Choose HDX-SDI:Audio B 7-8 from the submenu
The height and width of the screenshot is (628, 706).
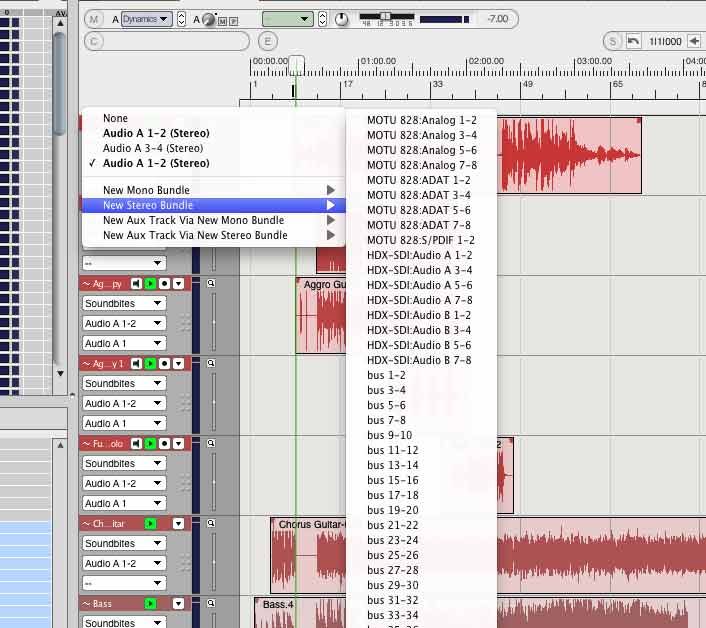[x=421, y=360]
